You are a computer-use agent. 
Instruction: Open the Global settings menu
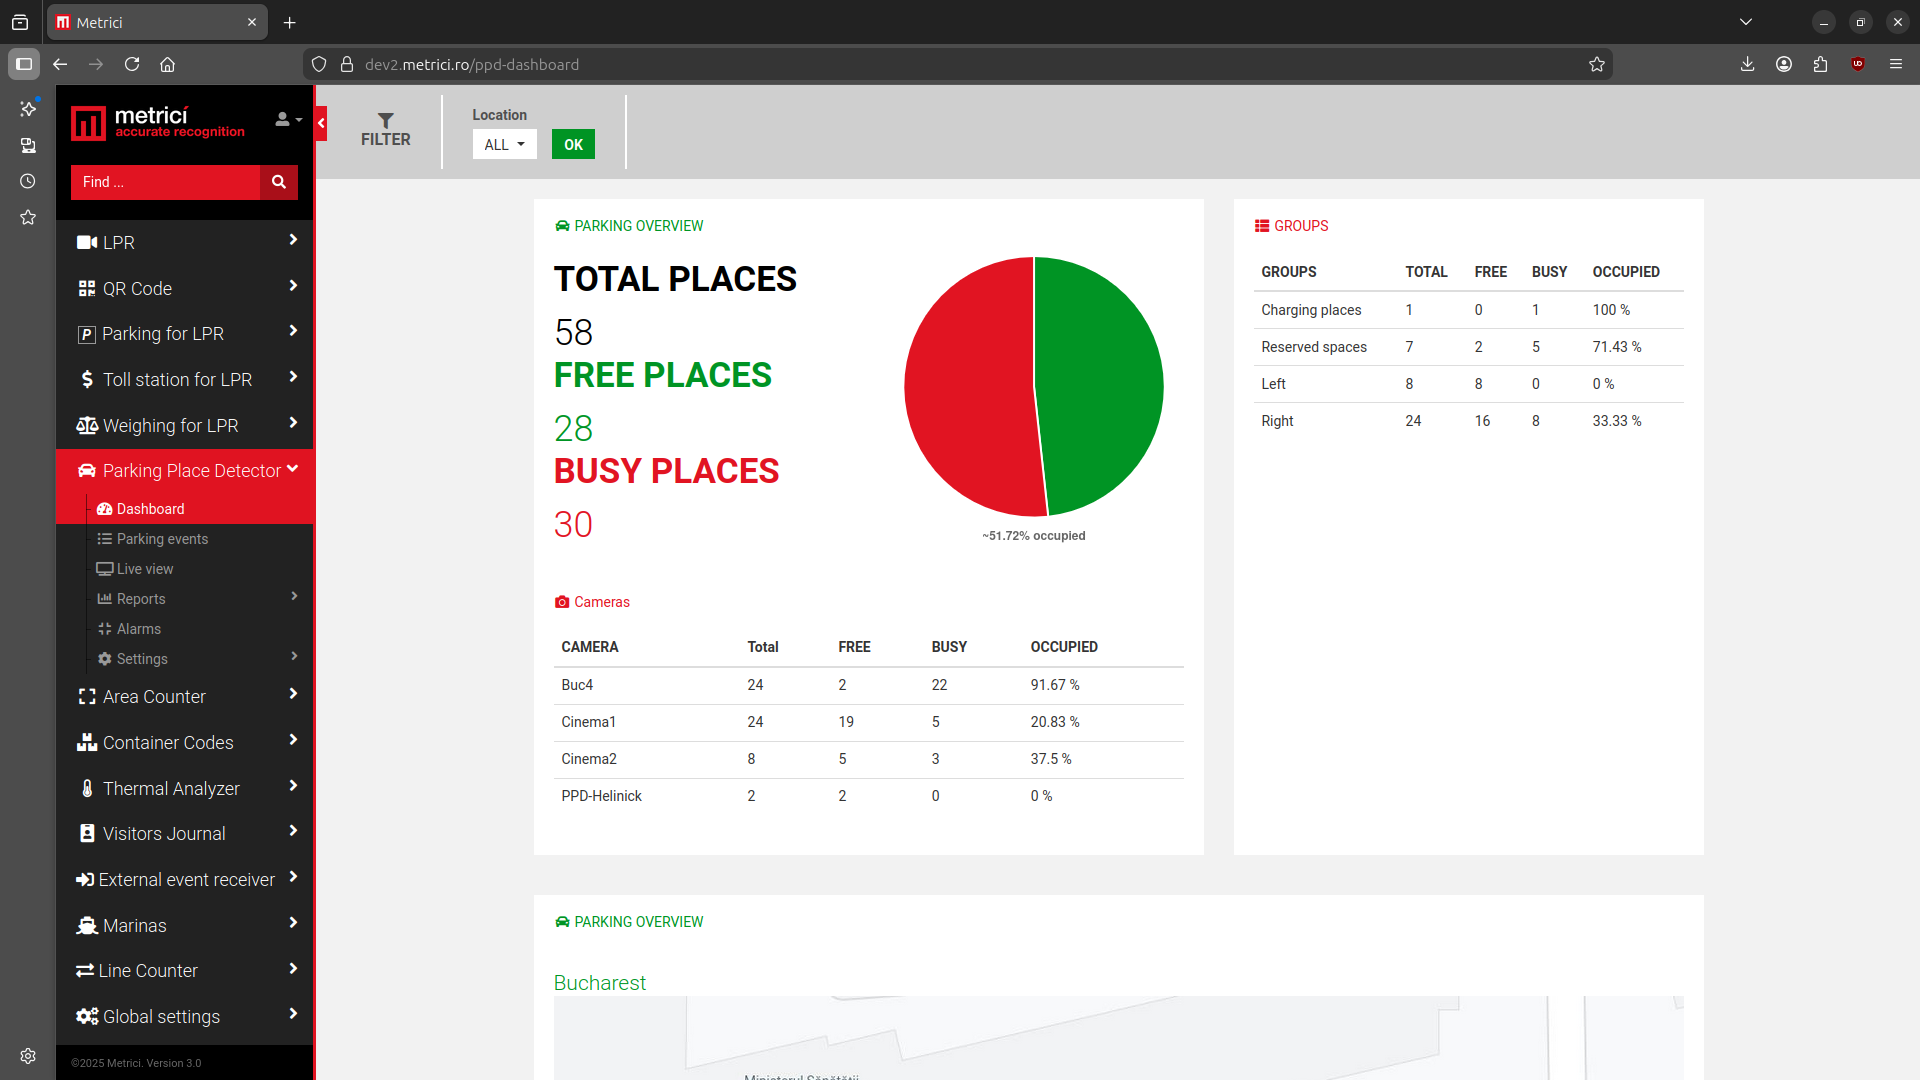[x=185, y=1017]
